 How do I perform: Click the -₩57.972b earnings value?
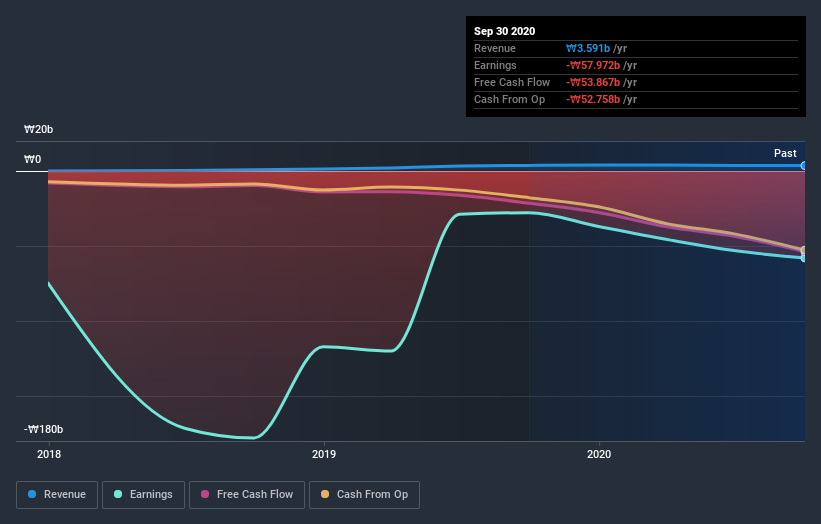click(593, 65)
